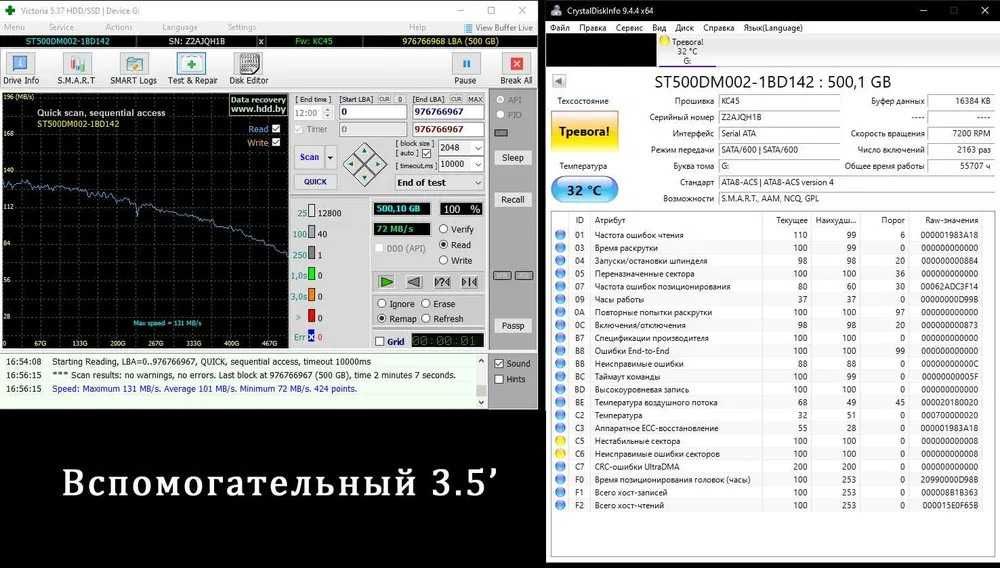Click MAX button above End LBA
This screenshot has width=1000, height=568.
pos(475,99)
